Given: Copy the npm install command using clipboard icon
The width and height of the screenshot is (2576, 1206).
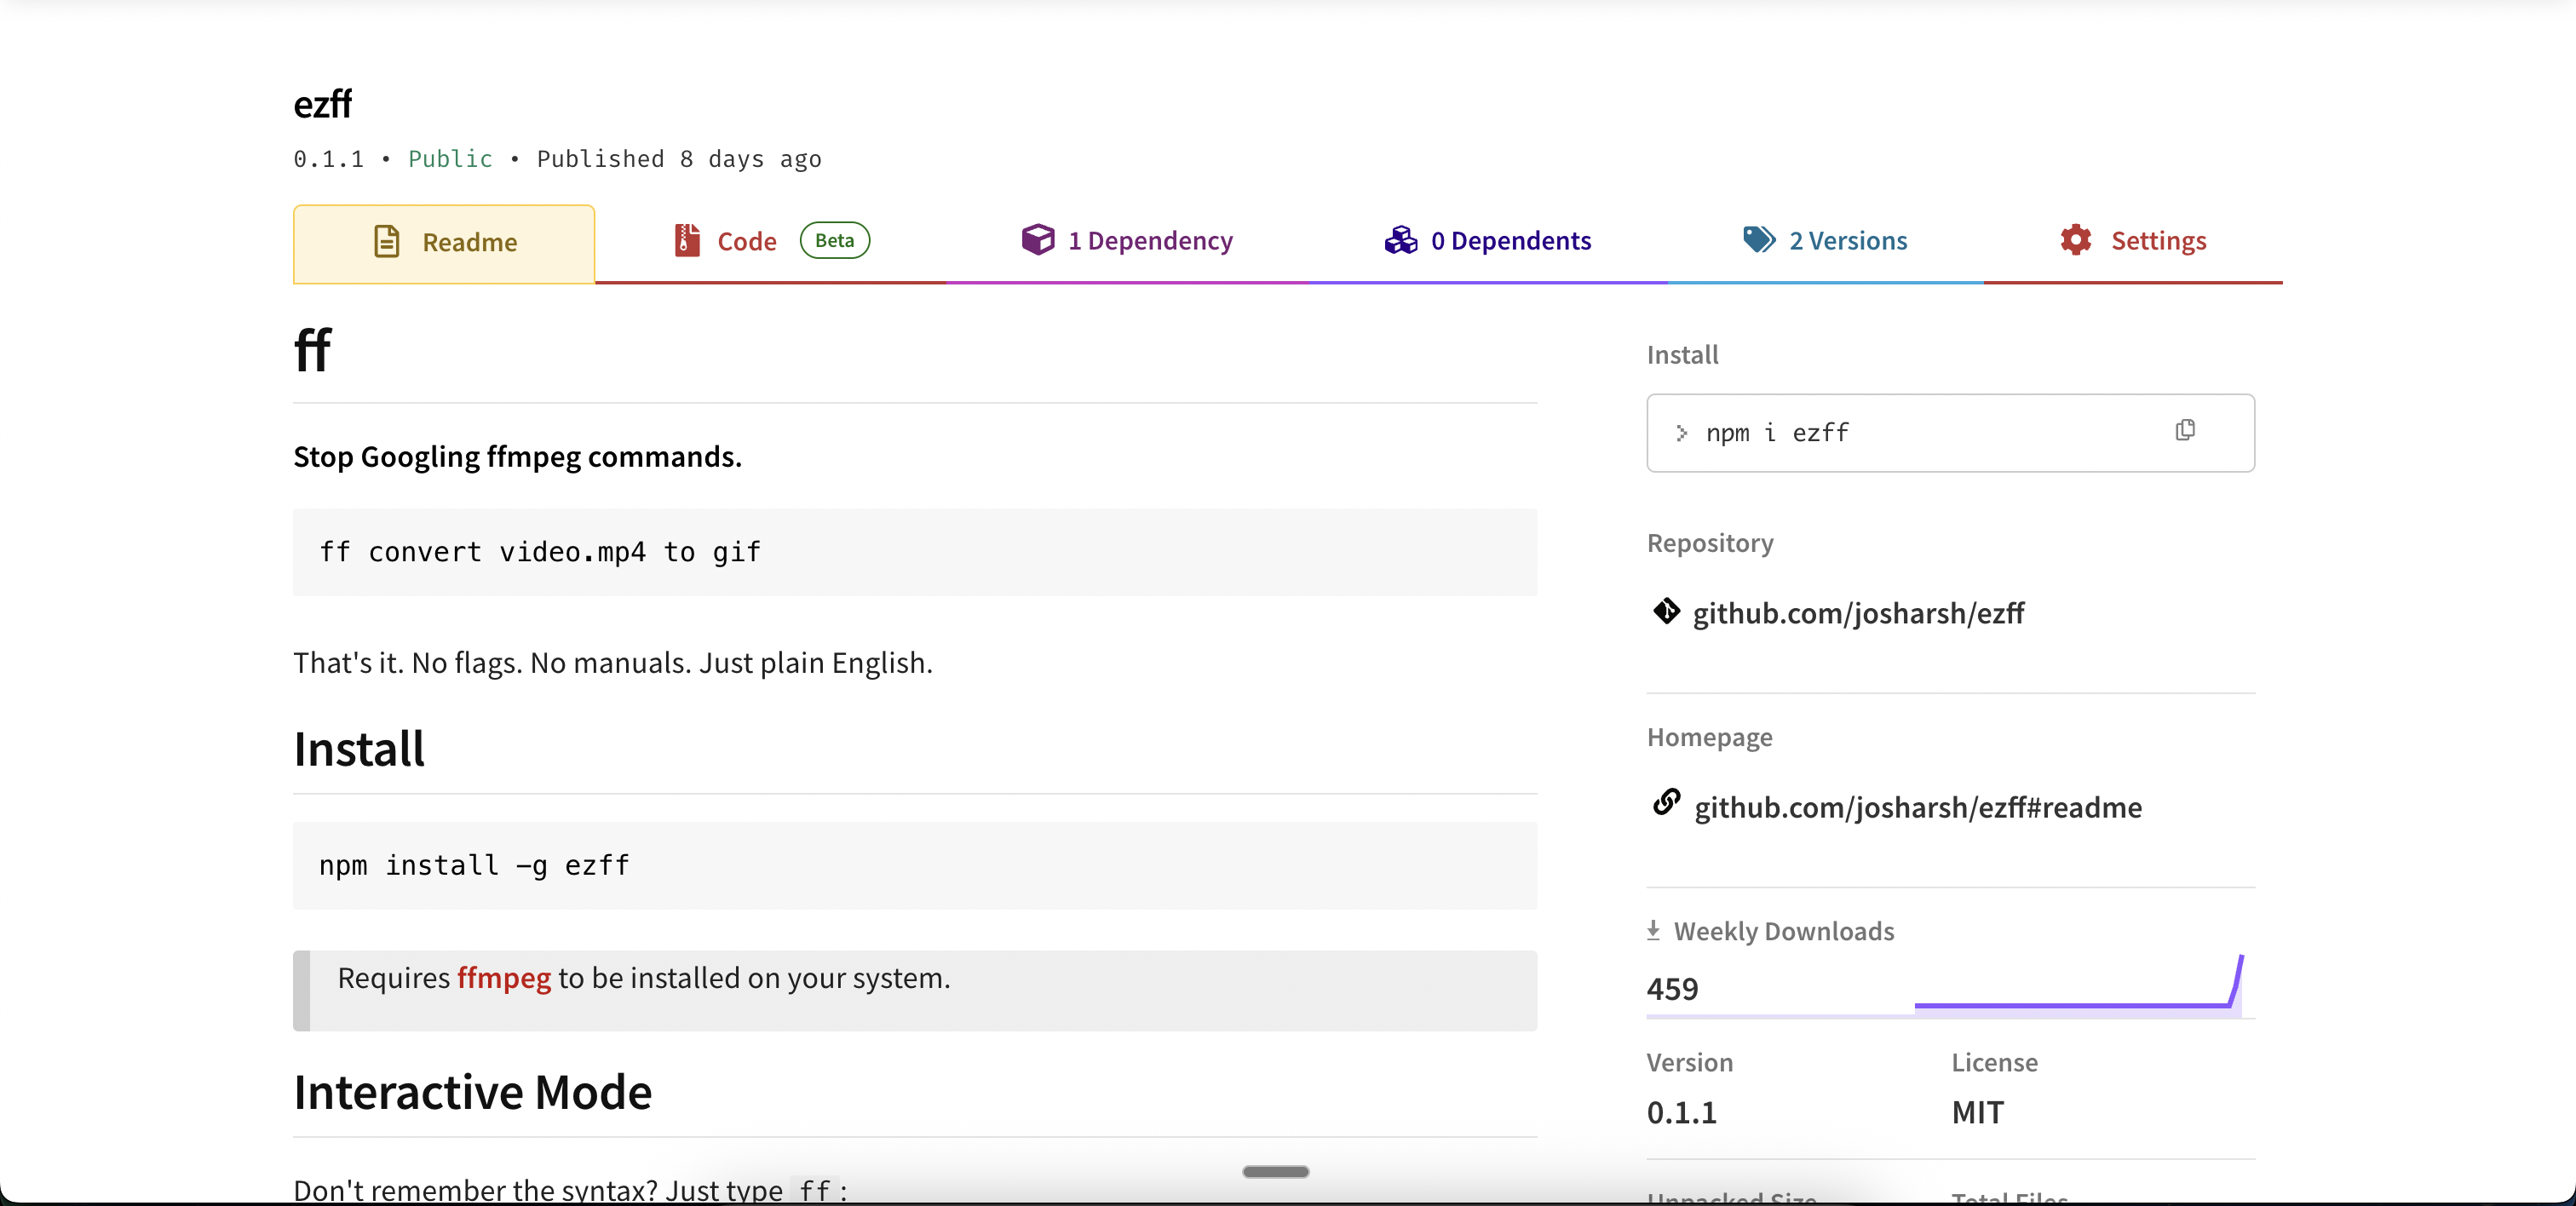Looking at the screenshot, I should (2184, 431).
